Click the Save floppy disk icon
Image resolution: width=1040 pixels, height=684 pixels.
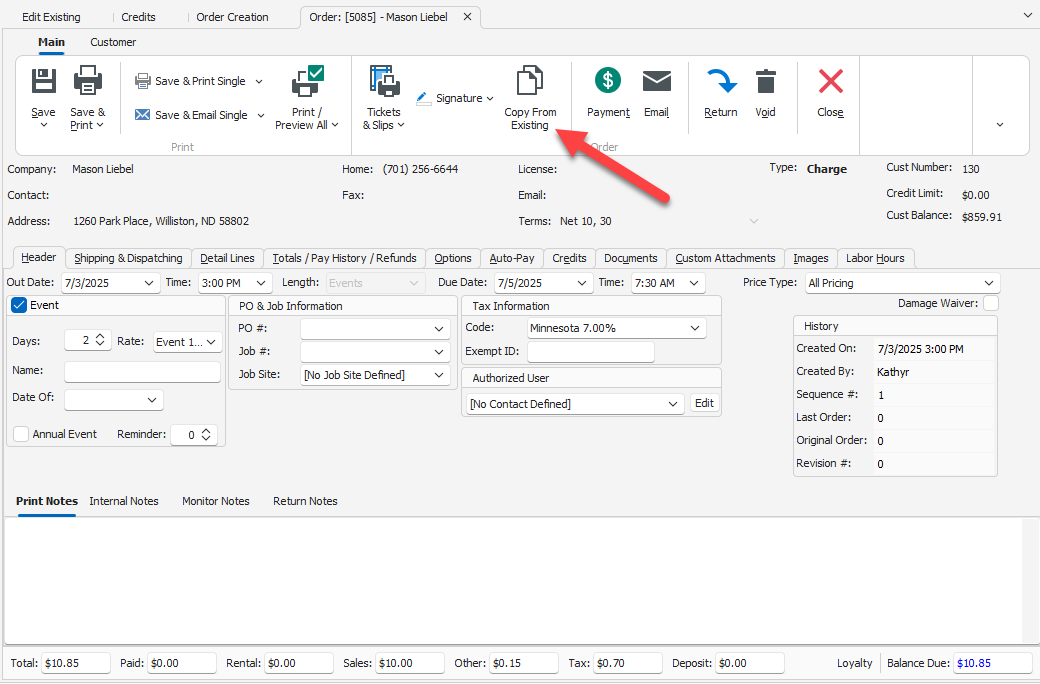[44, 82]
